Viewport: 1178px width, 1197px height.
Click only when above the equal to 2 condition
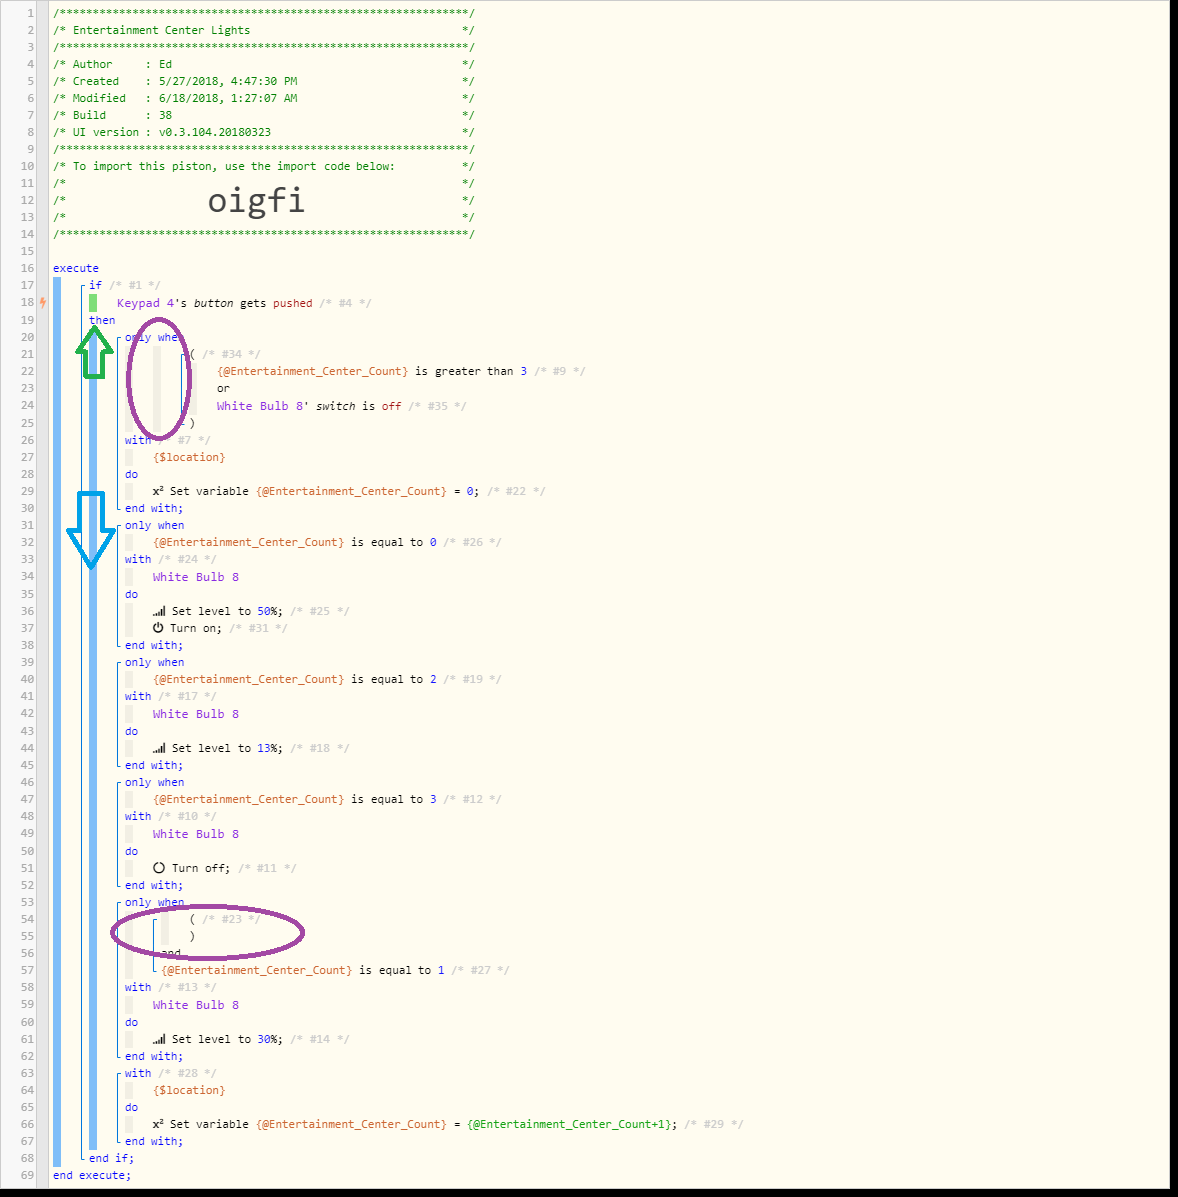coord(154,662)
